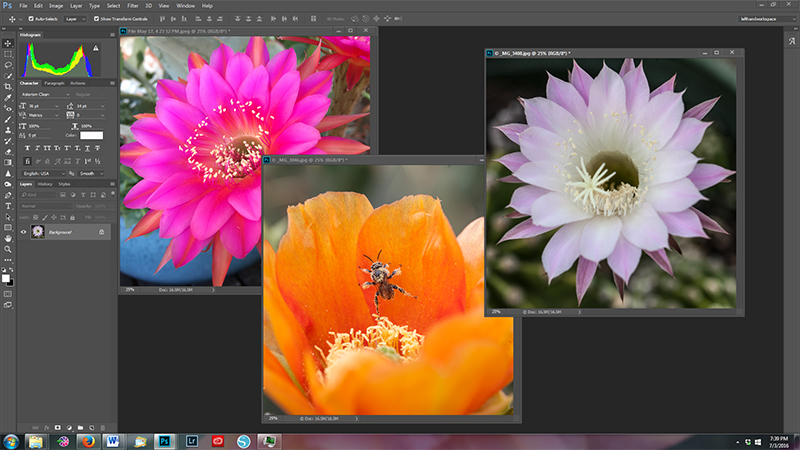Select the Lasso tool
The width and height of the screenshot is (800, 450).
(8, 64)
